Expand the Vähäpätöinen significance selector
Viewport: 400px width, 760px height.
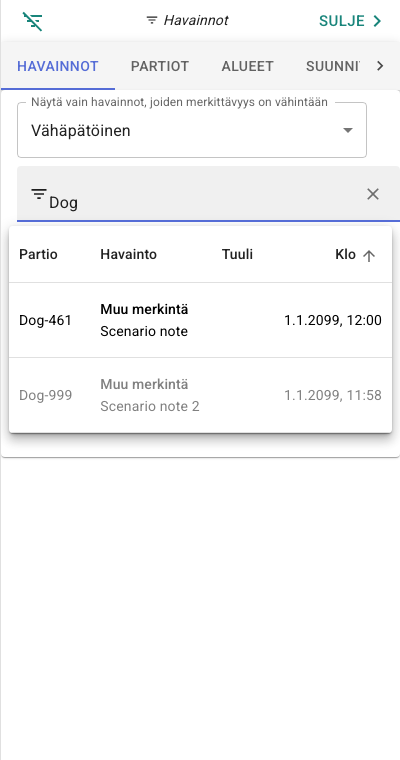192,130
